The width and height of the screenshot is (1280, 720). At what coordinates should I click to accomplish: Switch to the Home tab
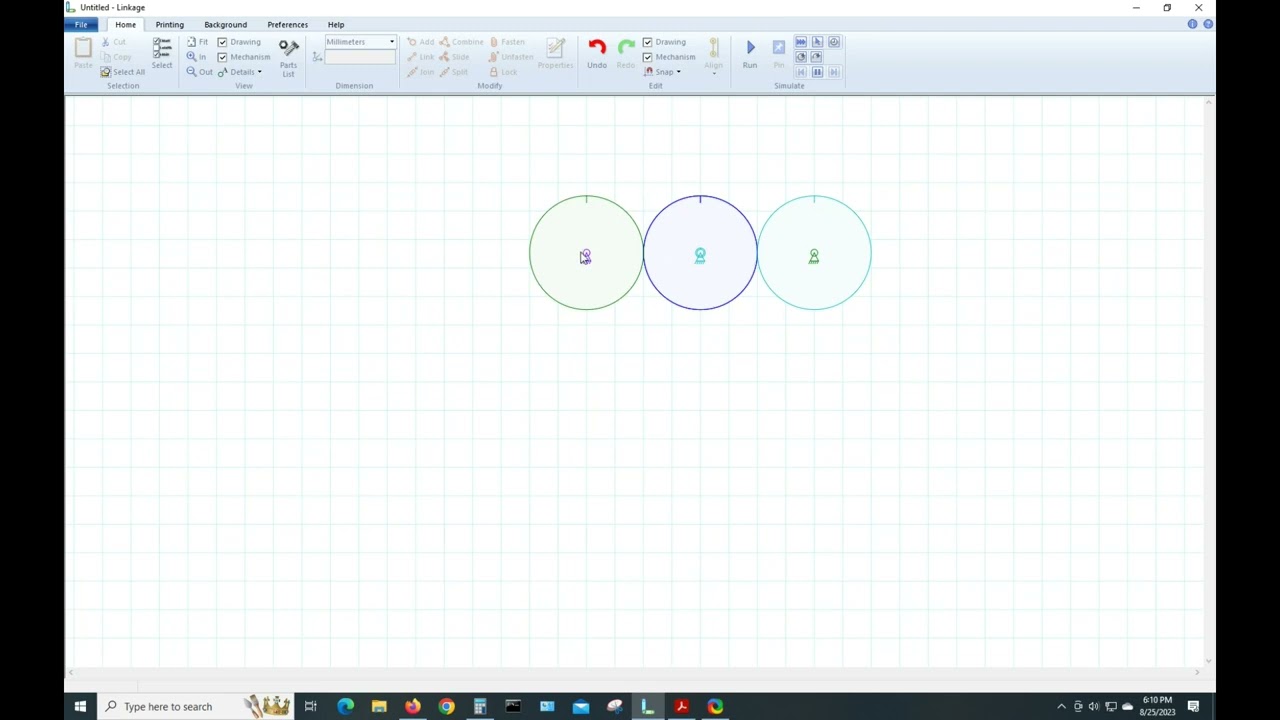[125, 24]
